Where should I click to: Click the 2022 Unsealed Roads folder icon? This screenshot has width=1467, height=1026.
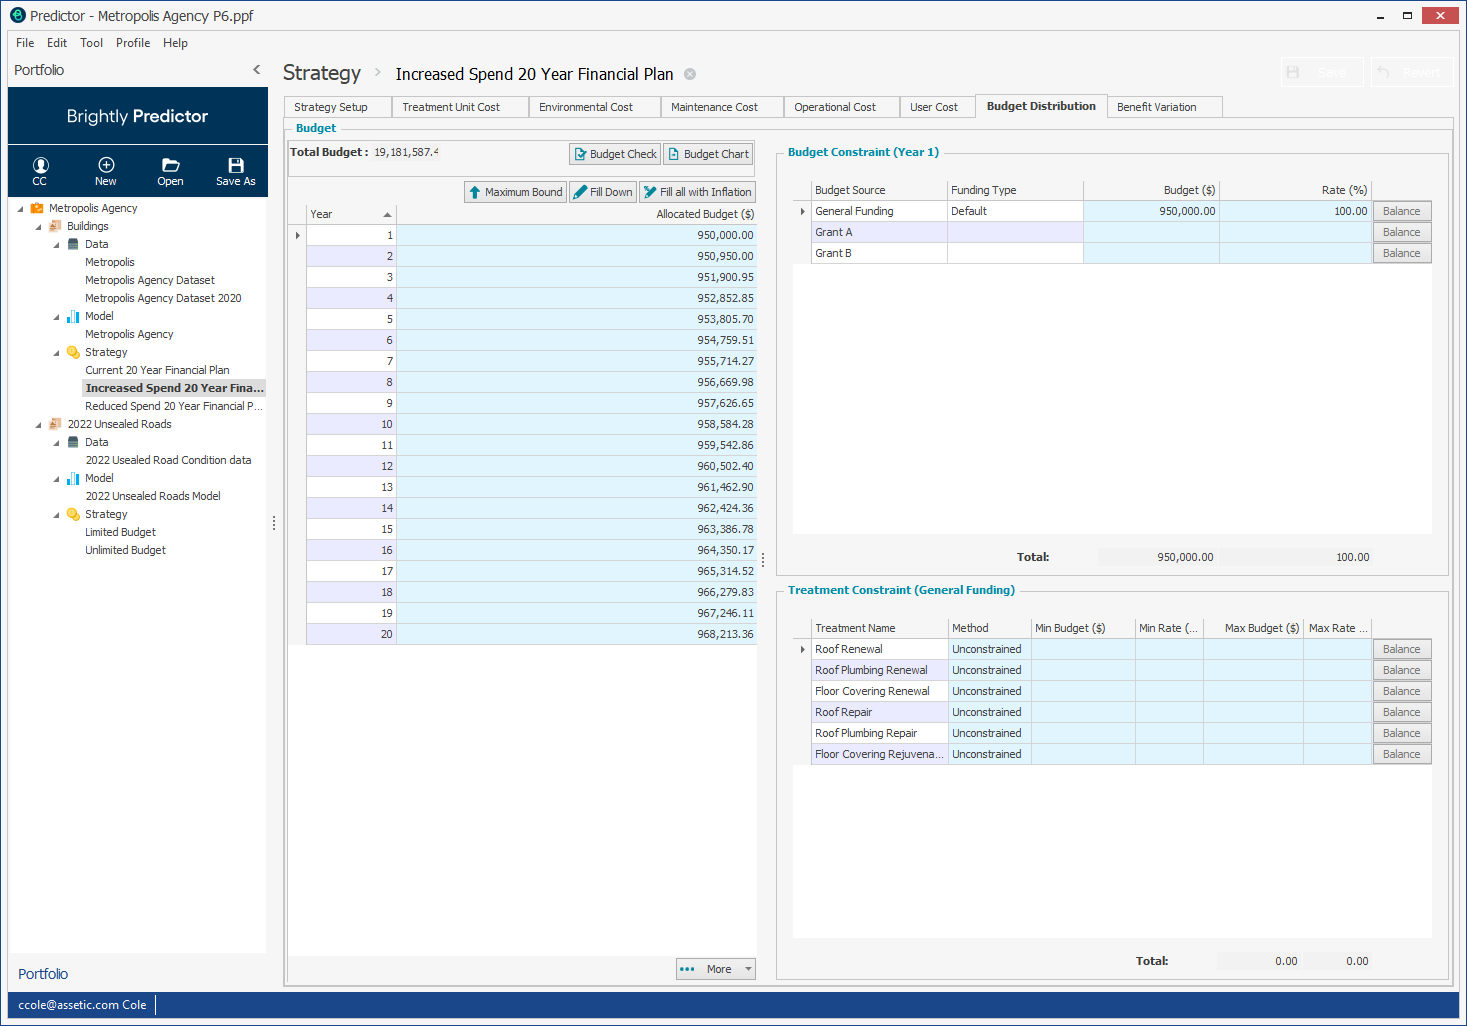(55, 424)
